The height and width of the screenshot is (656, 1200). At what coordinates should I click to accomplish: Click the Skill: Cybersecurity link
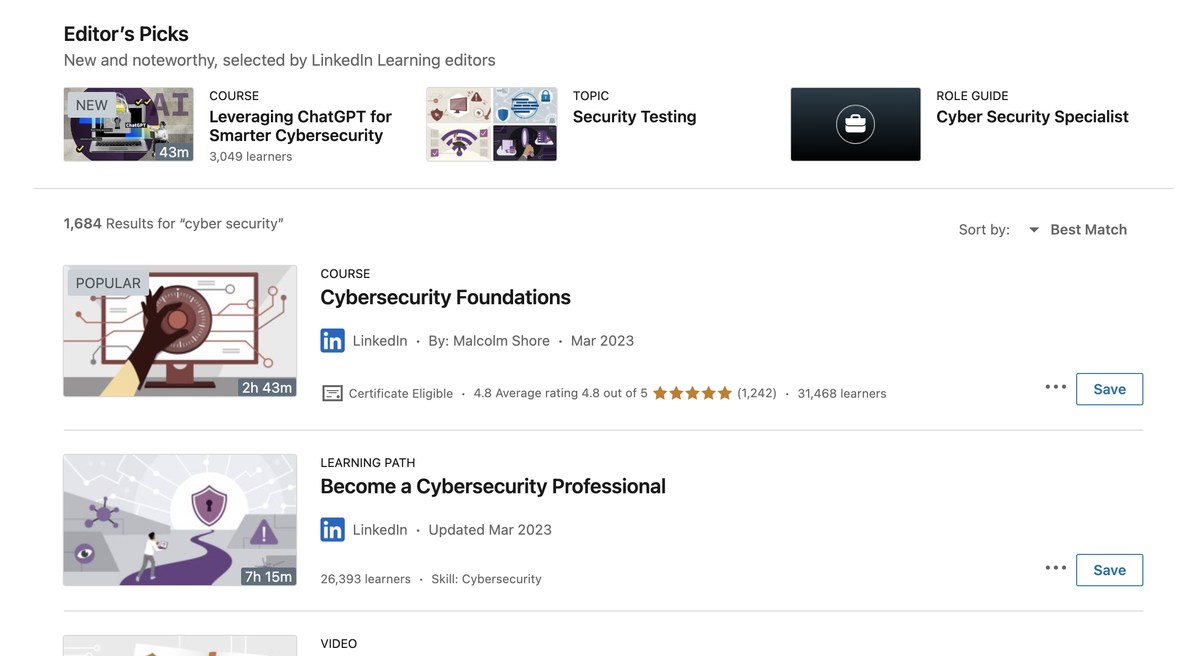[x=487, y=578]
